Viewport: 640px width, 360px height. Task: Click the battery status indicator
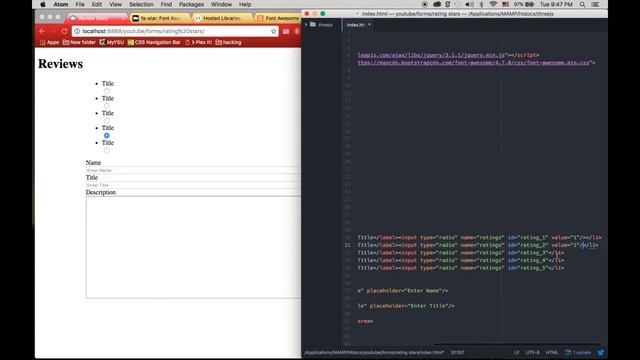(x=524, y=4)
